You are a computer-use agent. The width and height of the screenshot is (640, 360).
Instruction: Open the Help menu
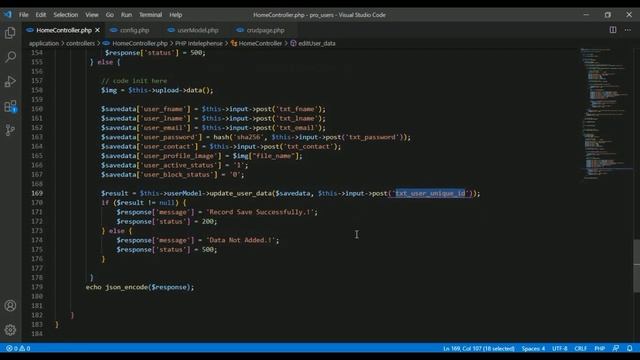tap(176, 15)
